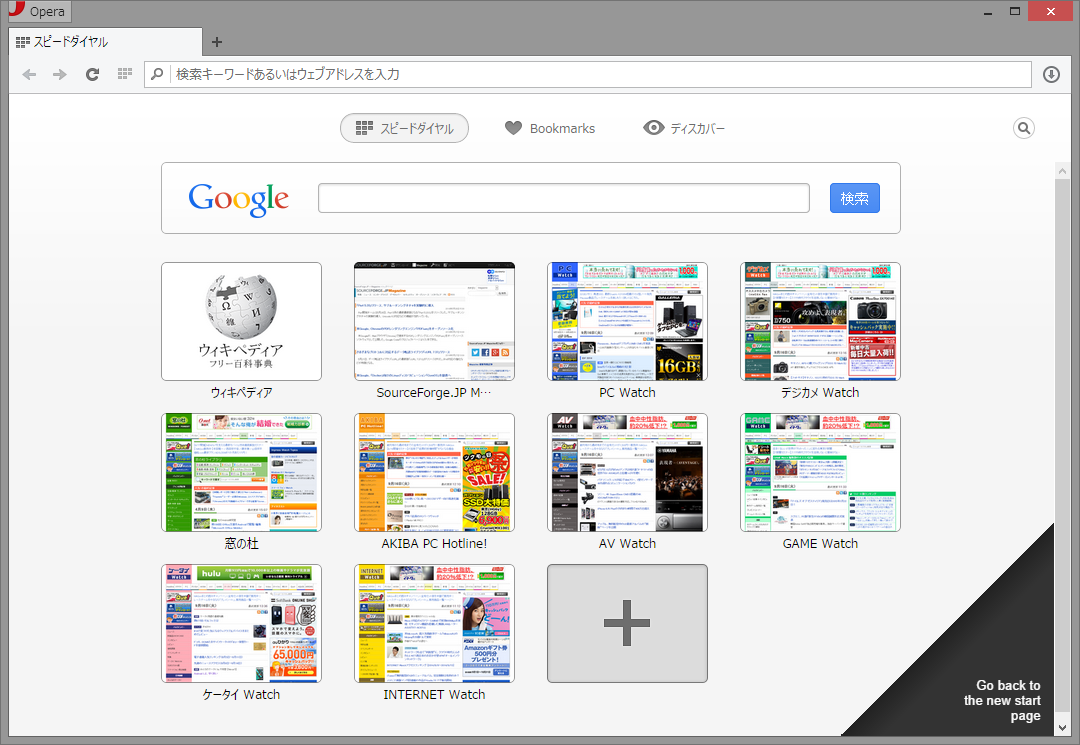
Task: Click the scrollbar down arrow
Action: click(1062, 727)
